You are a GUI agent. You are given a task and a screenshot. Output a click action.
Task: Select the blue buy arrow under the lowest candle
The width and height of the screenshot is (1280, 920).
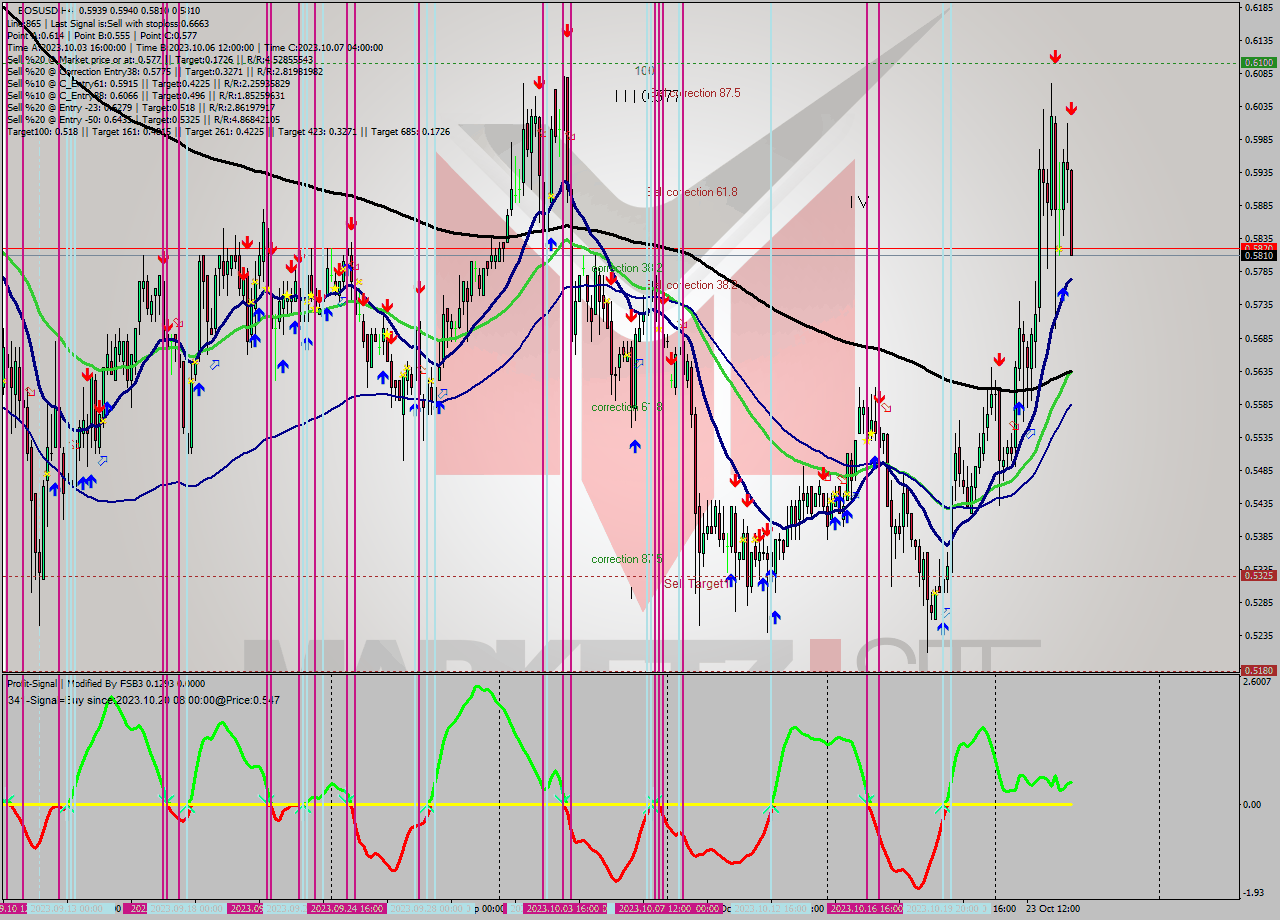[x=945, y=628]
